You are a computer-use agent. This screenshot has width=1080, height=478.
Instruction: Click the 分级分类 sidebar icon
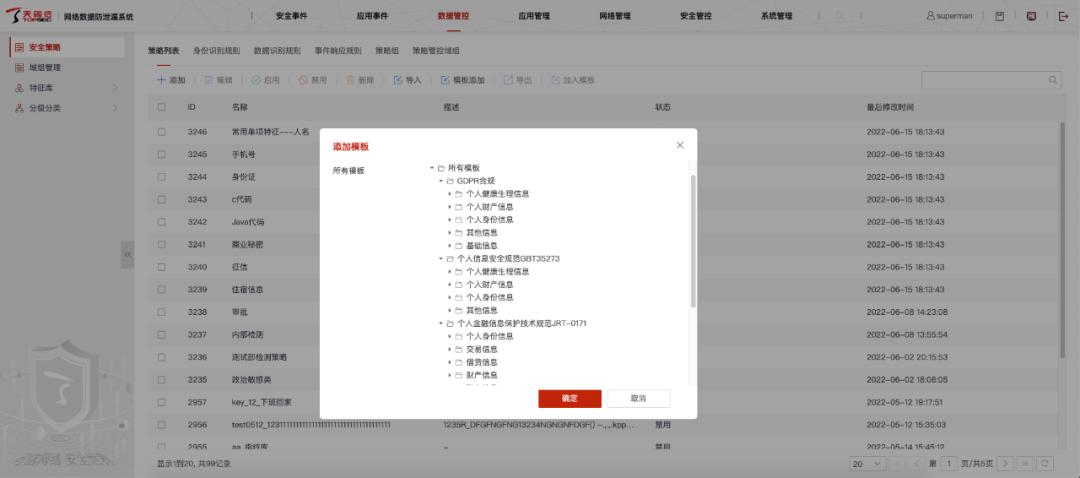click(x=19, y=107)
